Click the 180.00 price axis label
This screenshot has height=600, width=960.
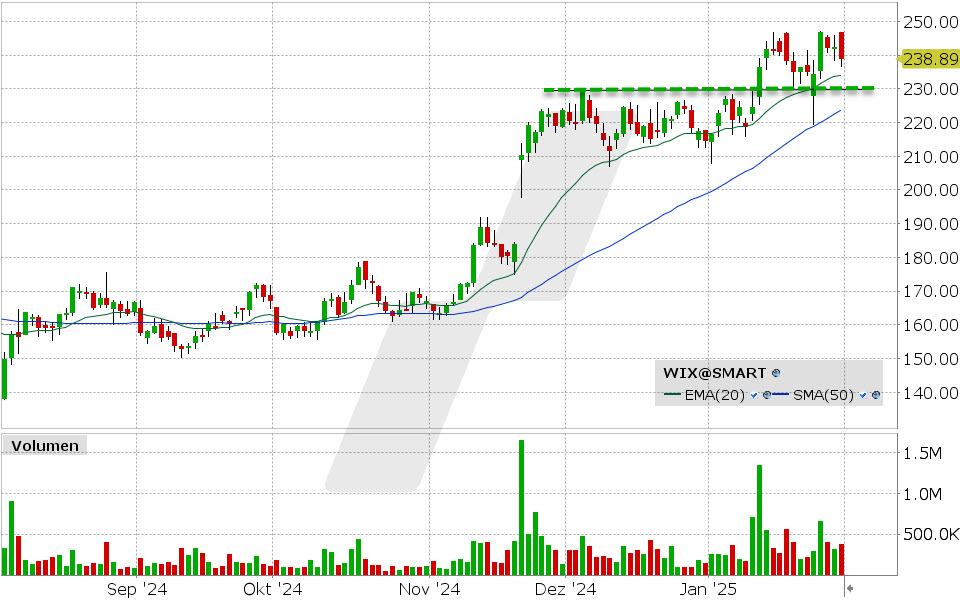click(931, 258)
